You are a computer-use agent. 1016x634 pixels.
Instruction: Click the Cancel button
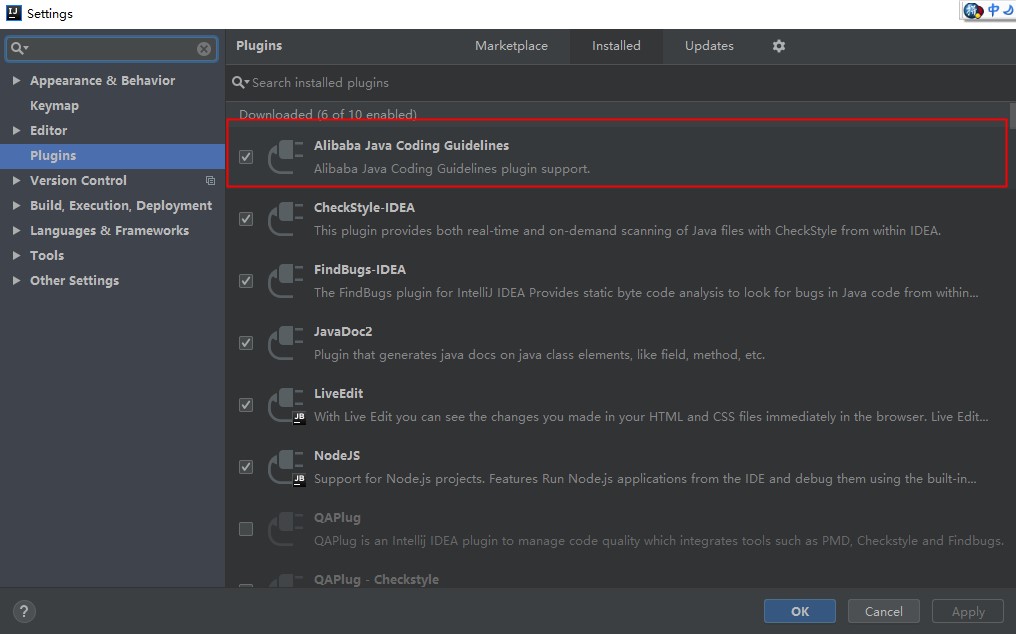click(883, 611)
